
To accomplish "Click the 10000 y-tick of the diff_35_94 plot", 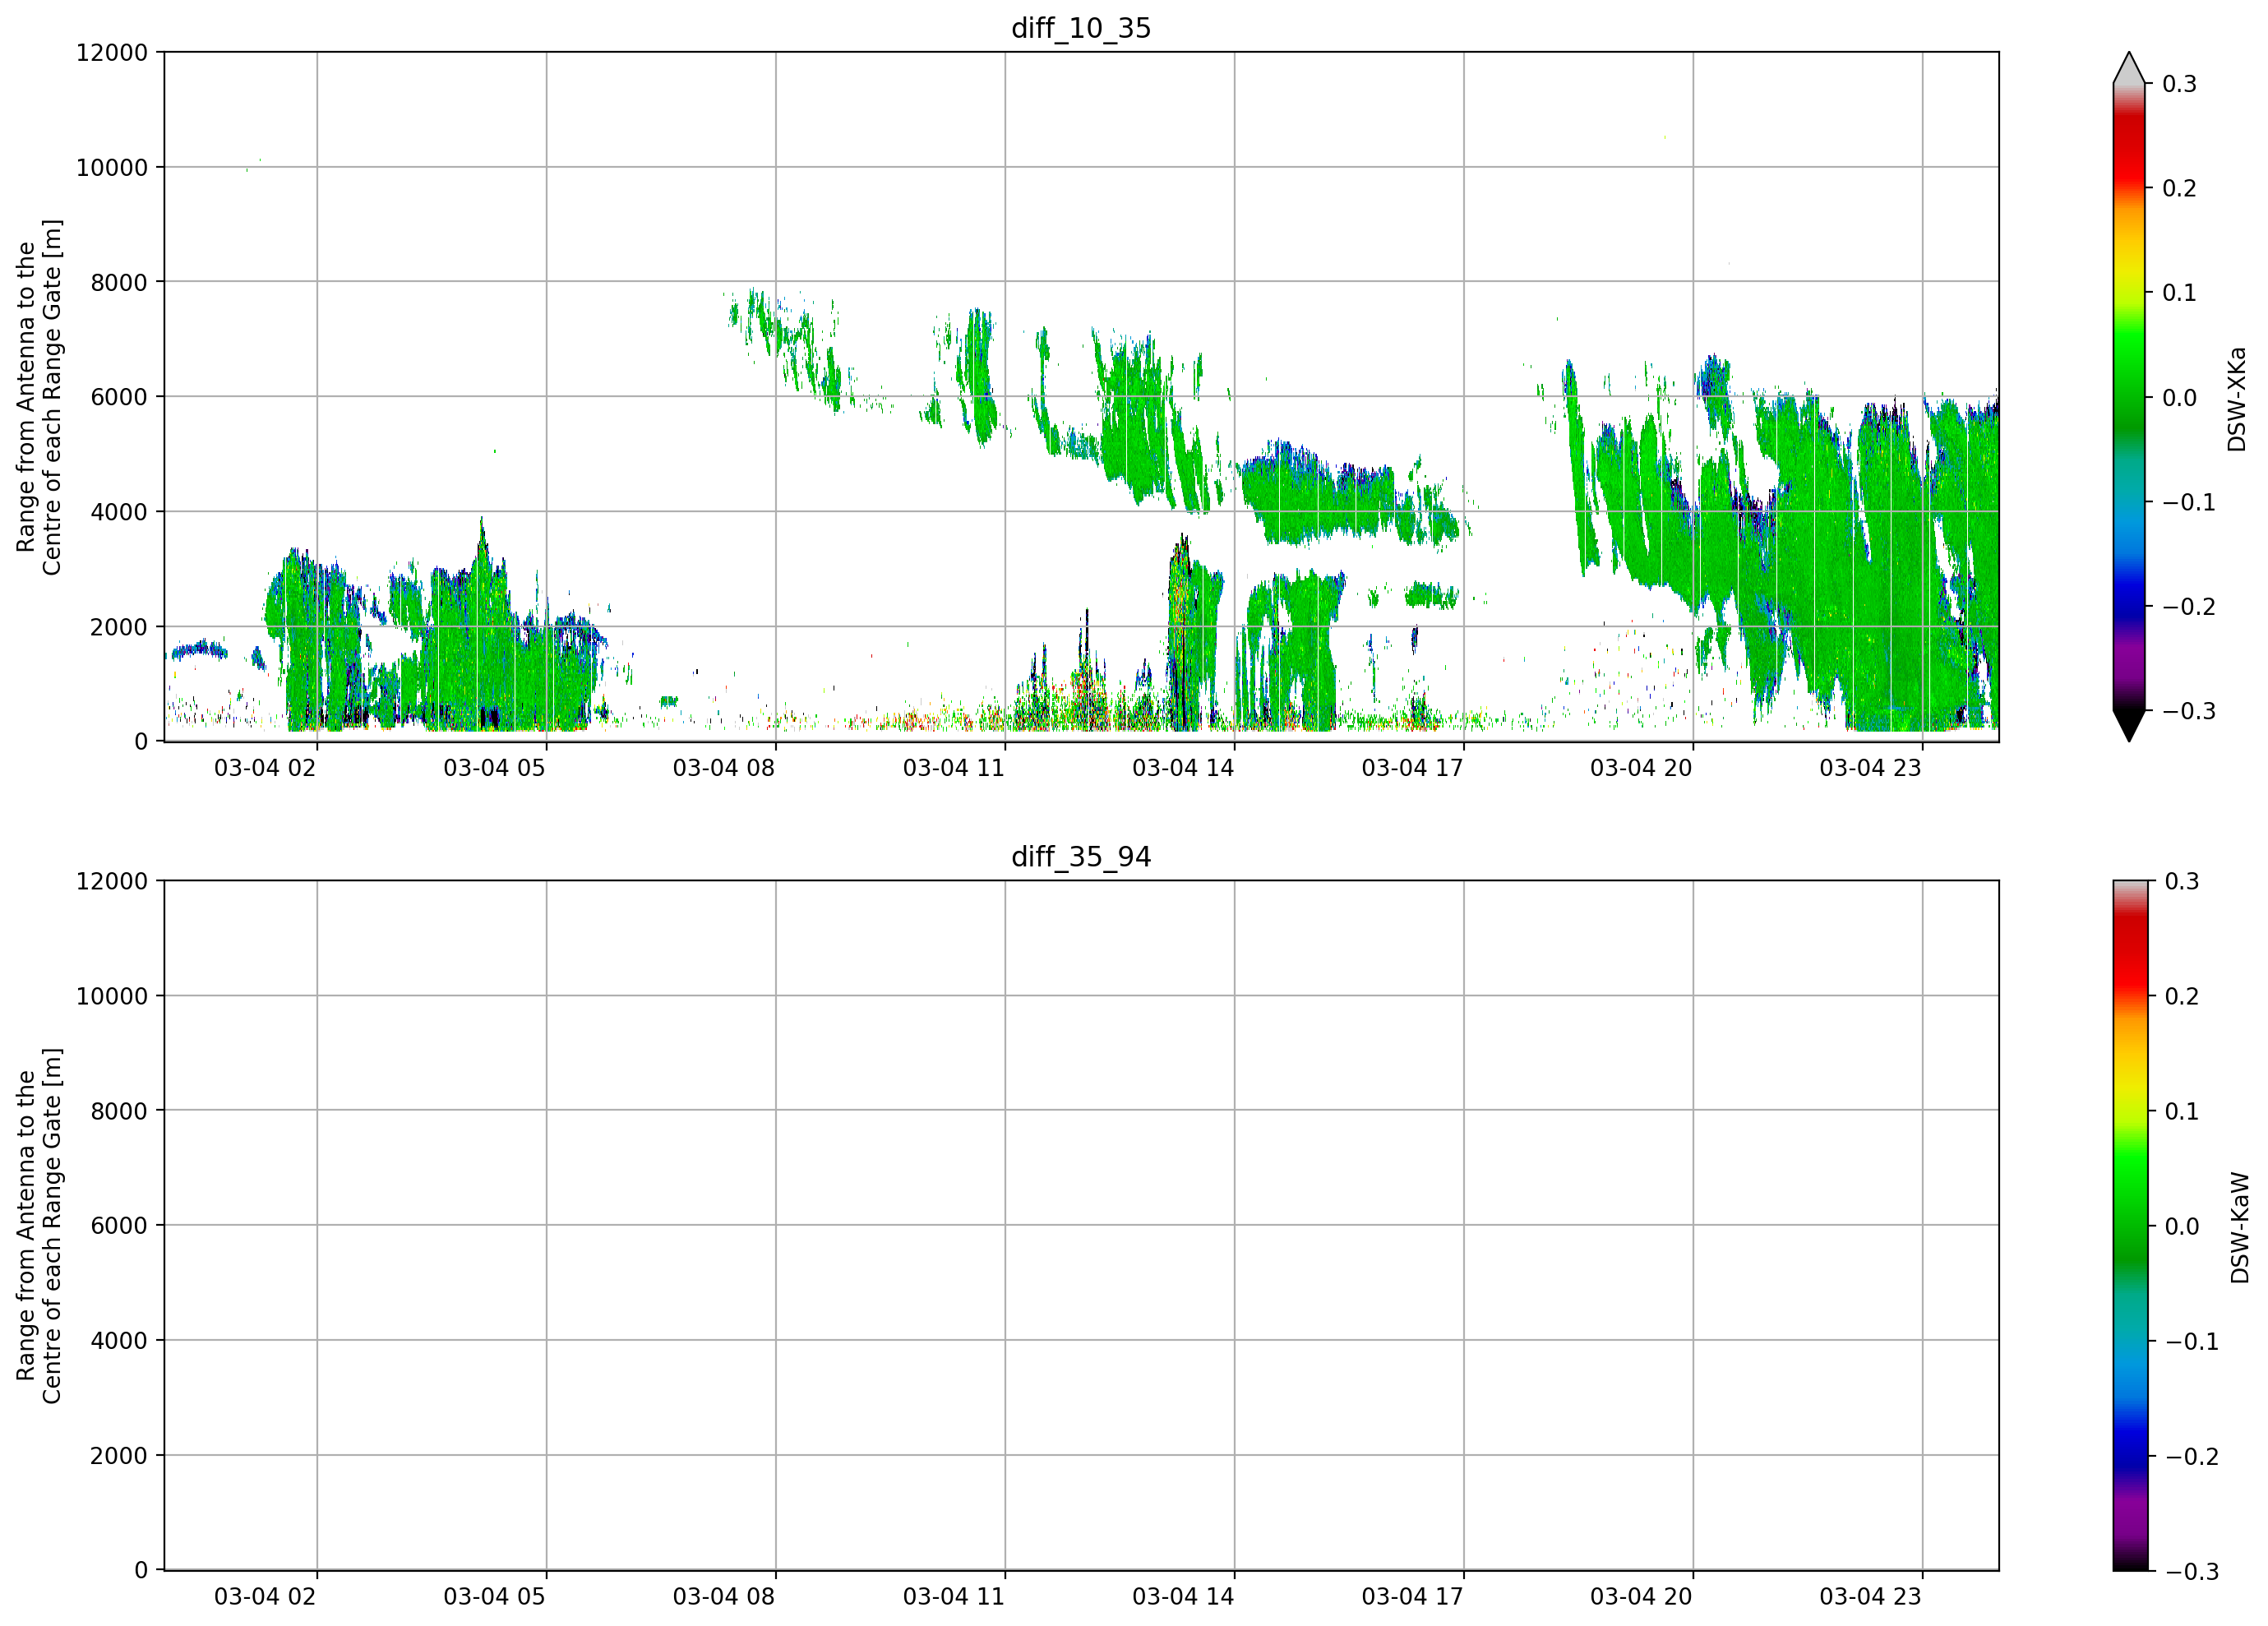I will 112,996.
